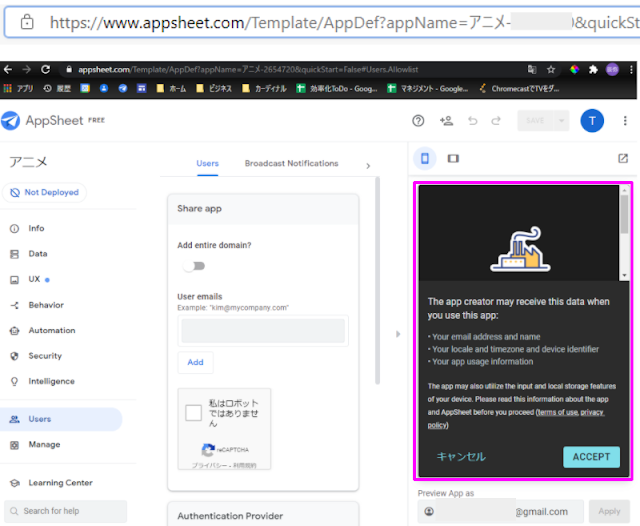The image size is (640, 526).
Task: Open the マネジメント Google sheet bookmark
Action: [428, 89]
